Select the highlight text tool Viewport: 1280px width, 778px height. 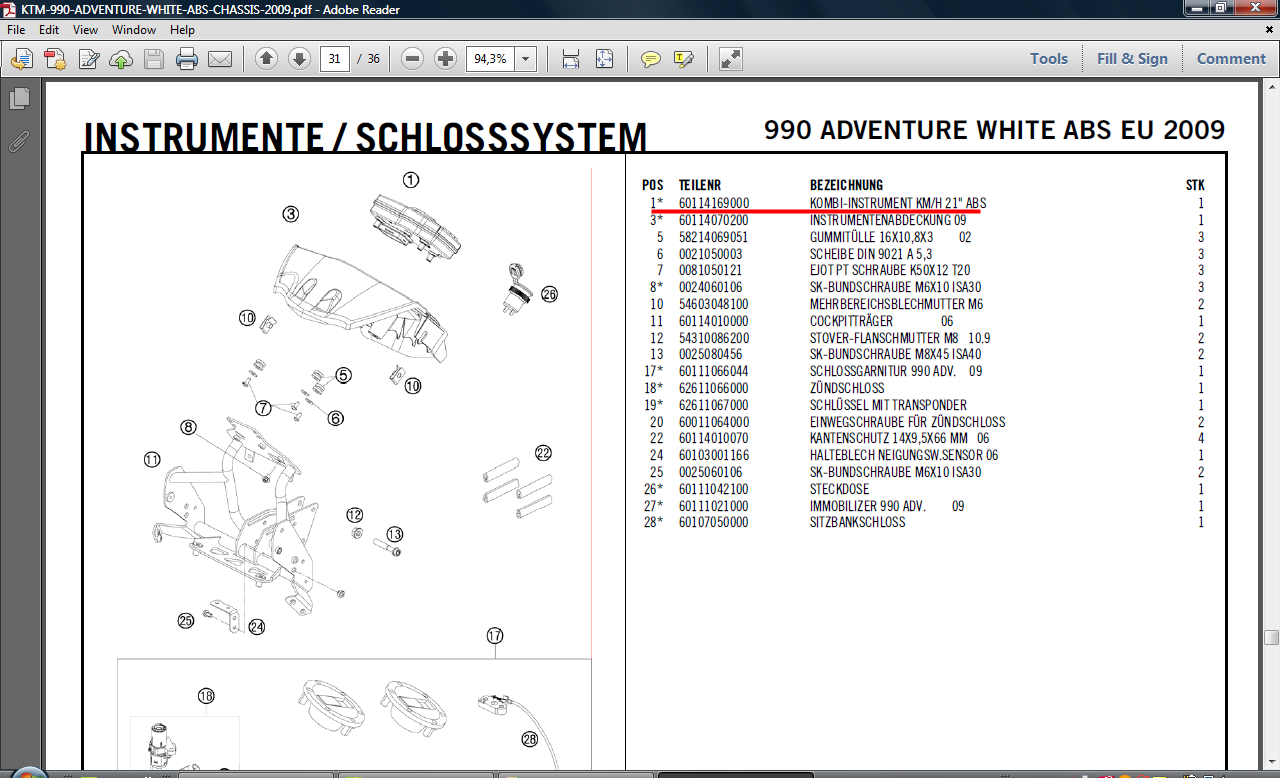(684, 59)
